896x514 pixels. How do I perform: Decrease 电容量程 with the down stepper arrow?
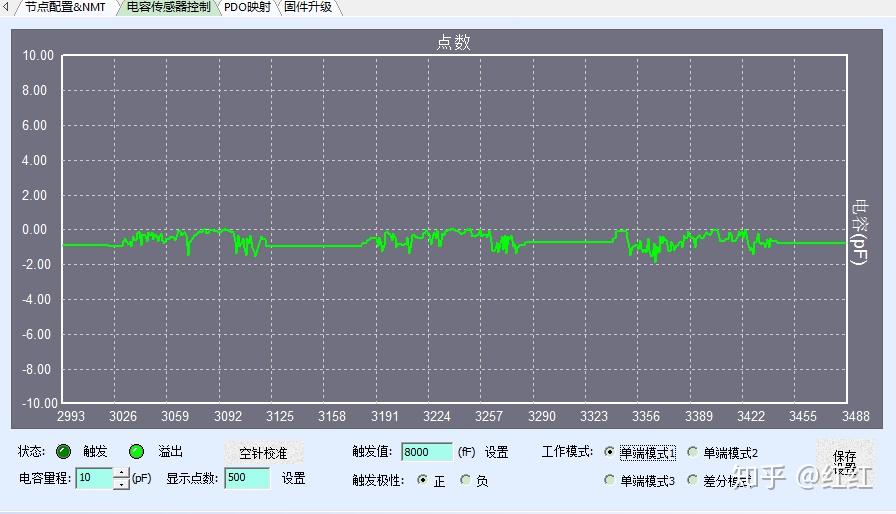click(x=121, y=484)
